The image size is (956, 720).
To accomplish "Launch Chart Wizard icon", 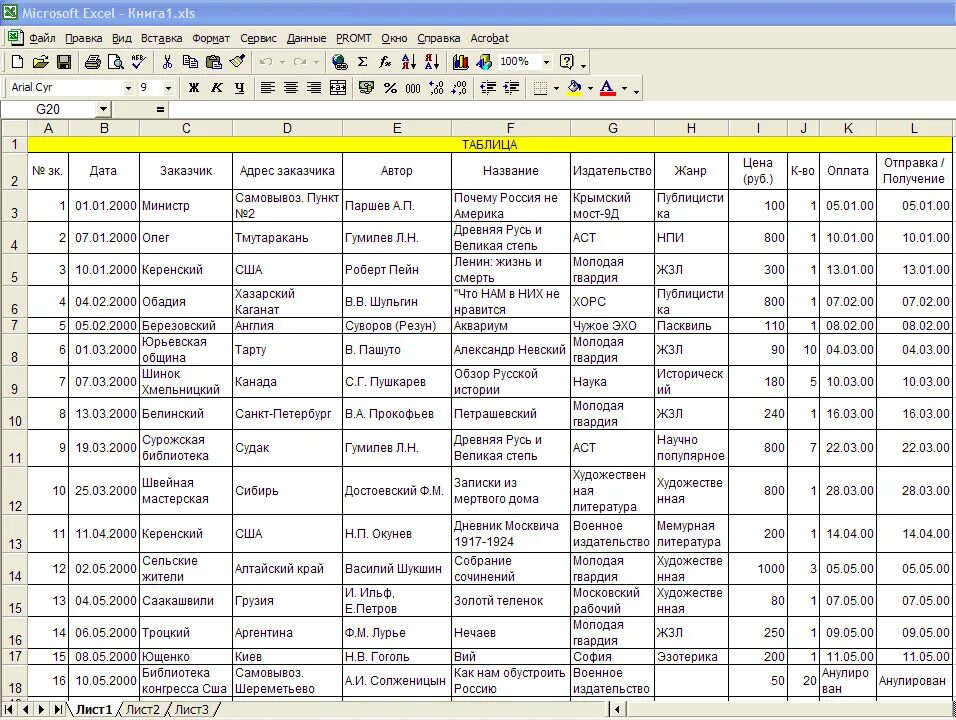I will [x=461, y=62].
